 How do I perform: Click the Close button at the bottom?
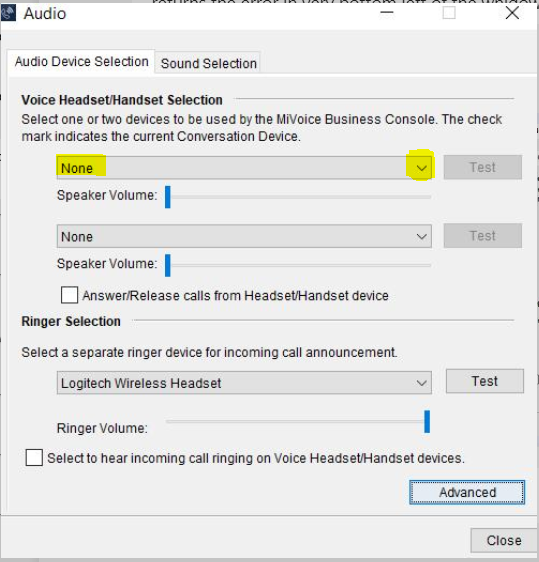(x=504, y=540)
